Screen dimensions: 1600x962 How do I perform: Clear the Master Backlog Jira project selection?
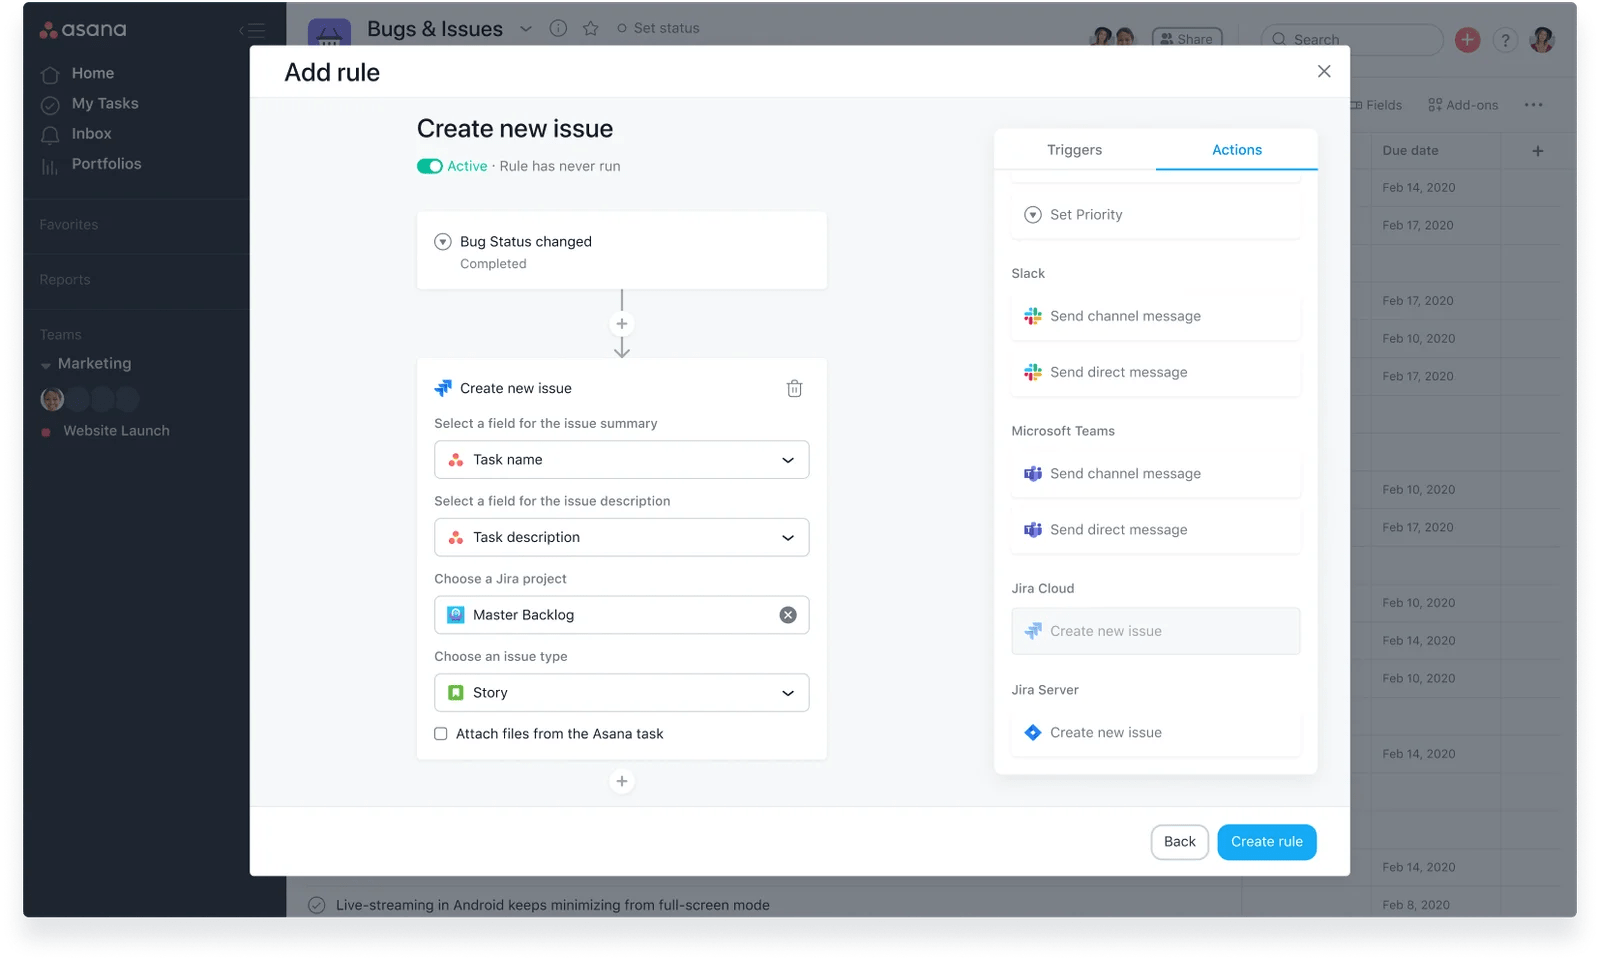click(x=789, y=615)
